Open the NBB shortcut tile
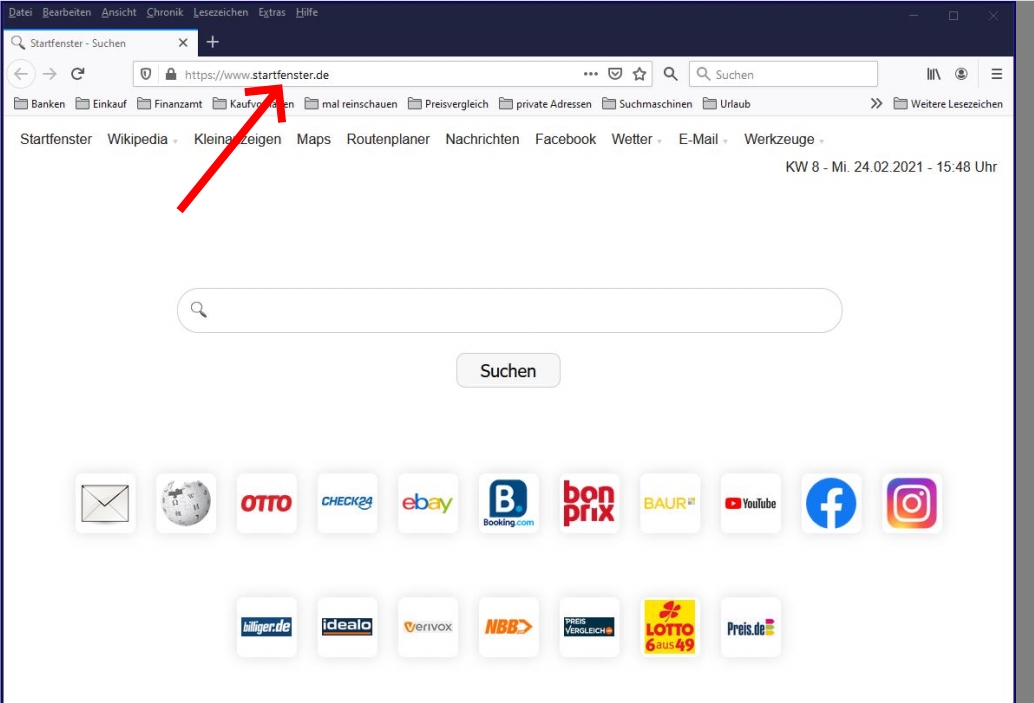The image size is (1034, 703). 508,627
